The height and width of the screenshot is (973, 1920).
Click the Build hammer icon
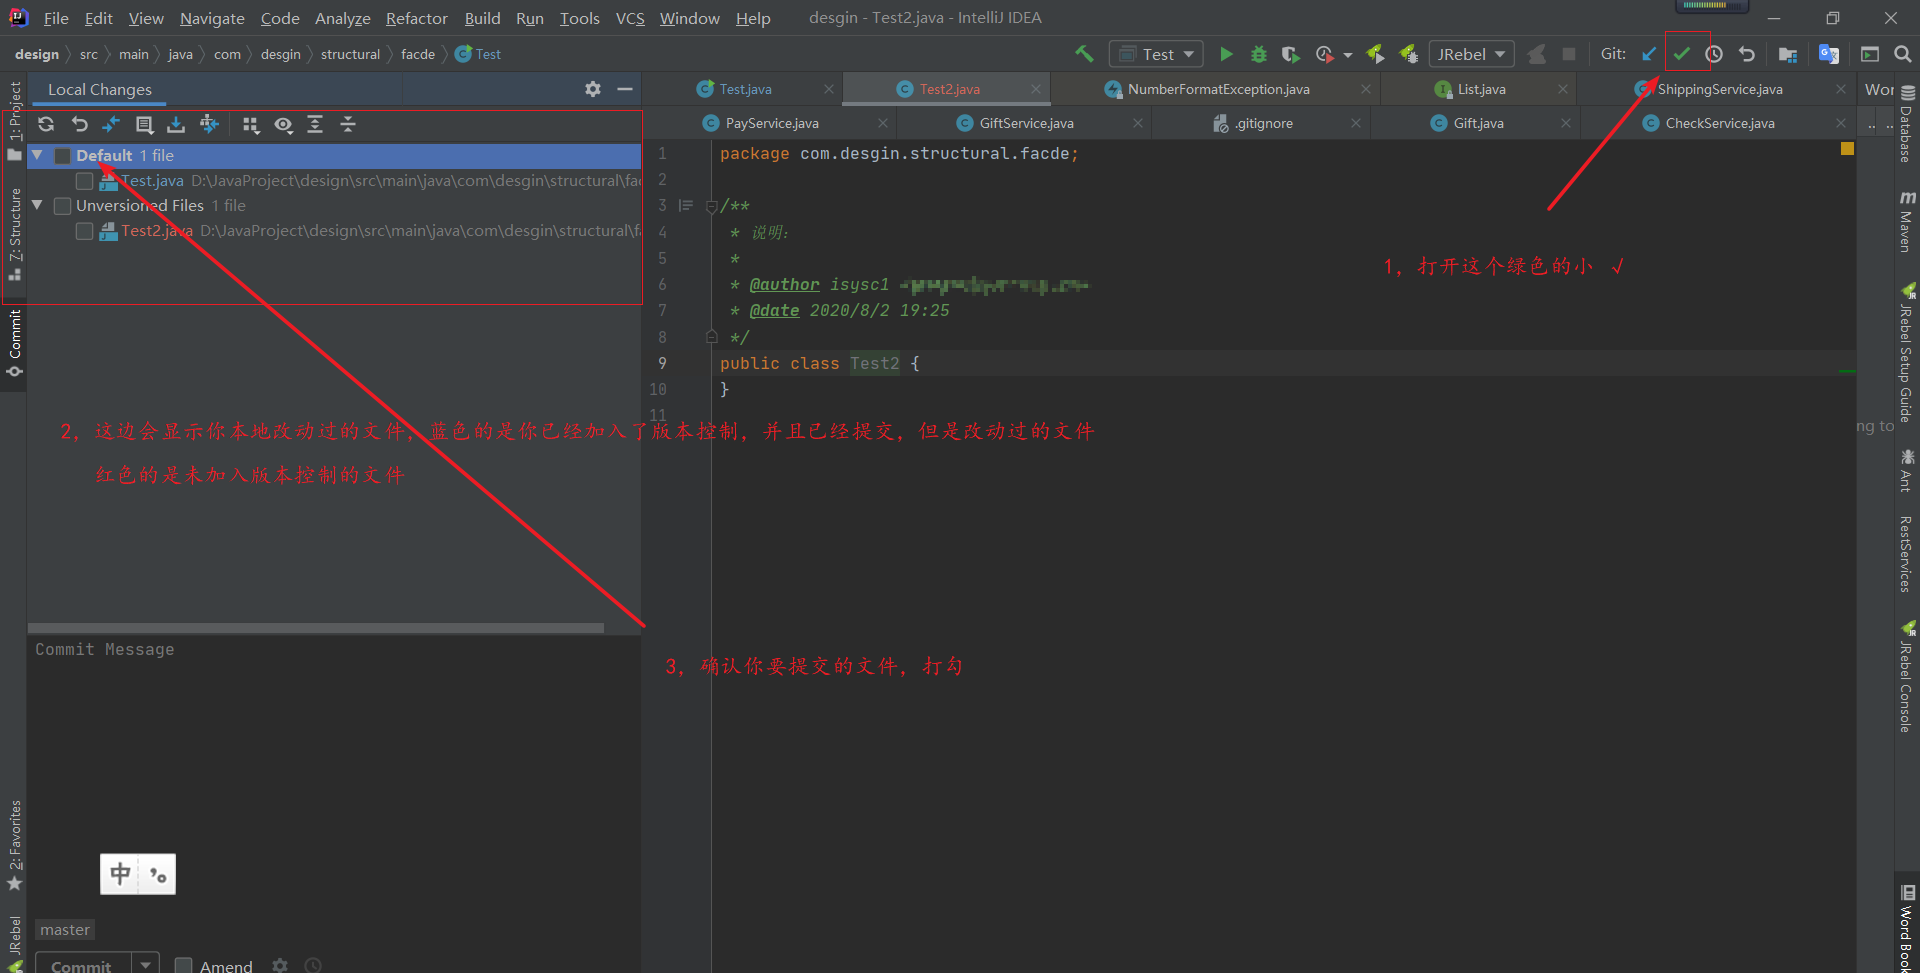[1084, 54]
